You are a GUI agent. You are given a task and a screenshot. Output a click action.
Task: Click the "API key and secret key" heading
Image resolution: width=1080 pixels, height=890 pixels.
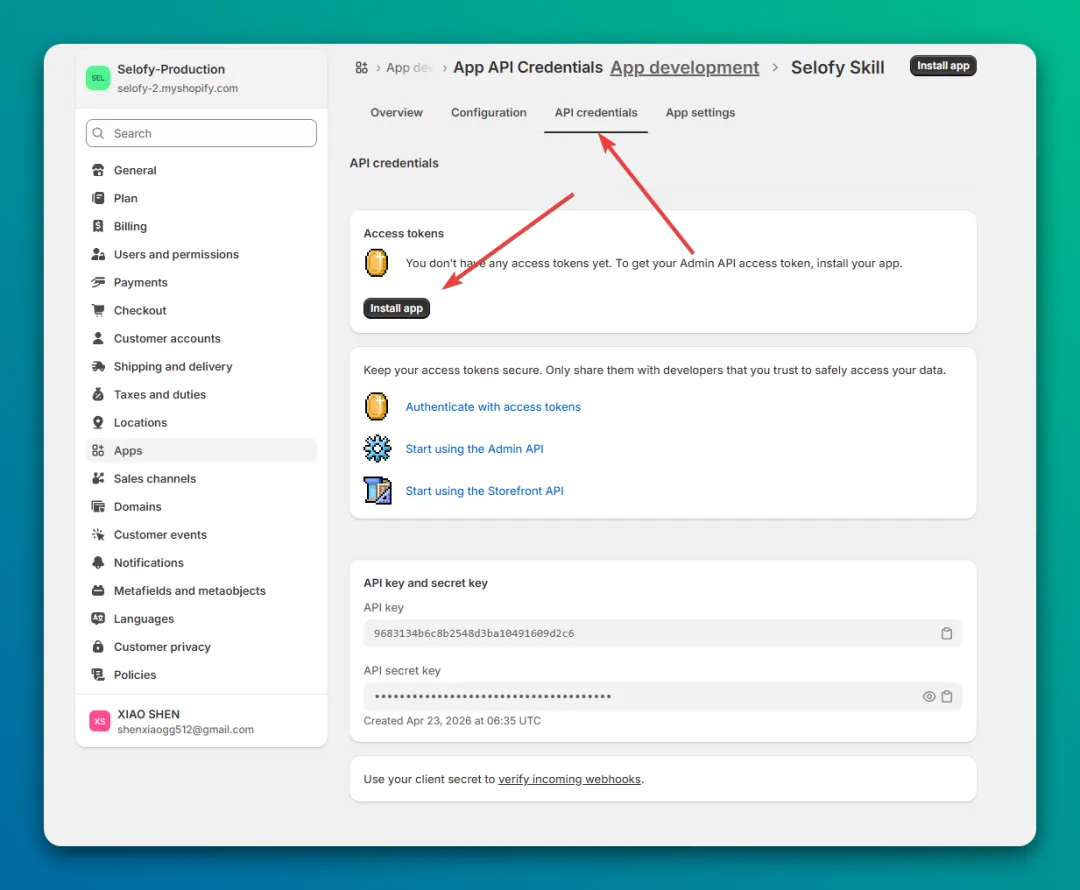click(426, 583)
